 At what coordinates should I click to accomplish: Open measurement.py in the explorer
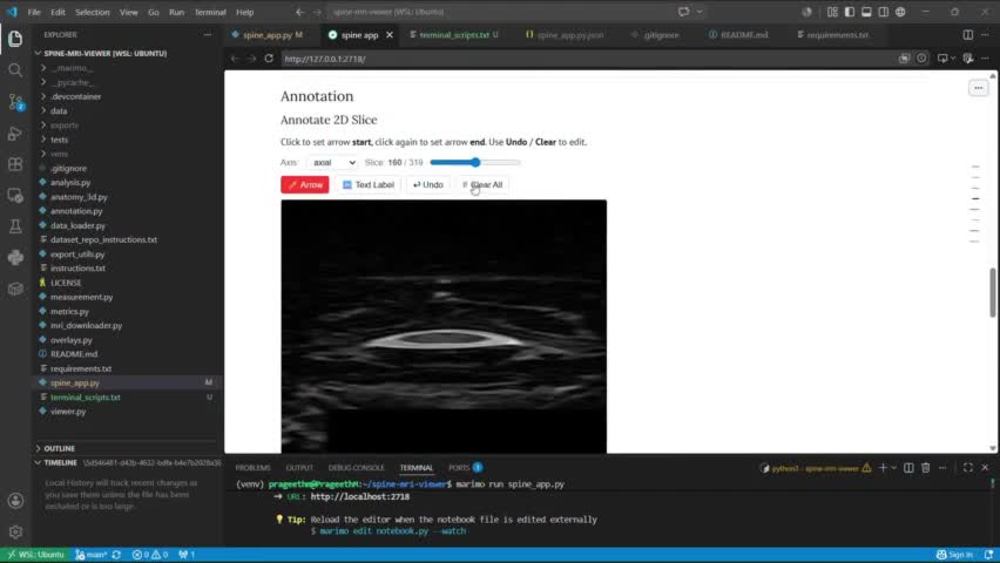pos(82,297)
